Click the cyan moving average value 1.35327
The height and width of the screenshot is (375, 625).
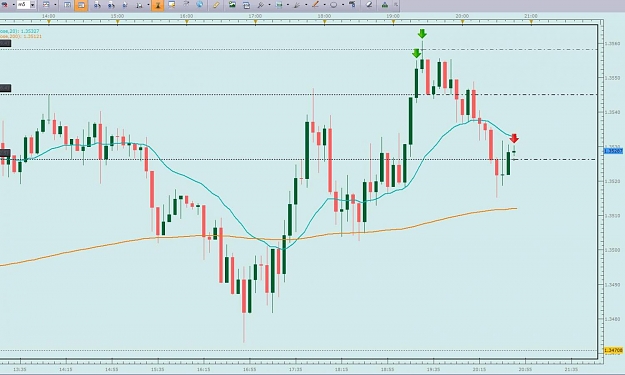[31, 31]
